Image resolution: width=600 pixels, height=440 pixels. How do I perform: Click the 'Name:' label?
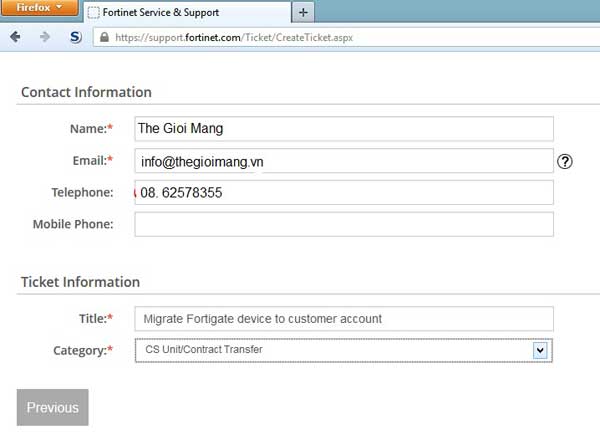(x=91, y=129)
